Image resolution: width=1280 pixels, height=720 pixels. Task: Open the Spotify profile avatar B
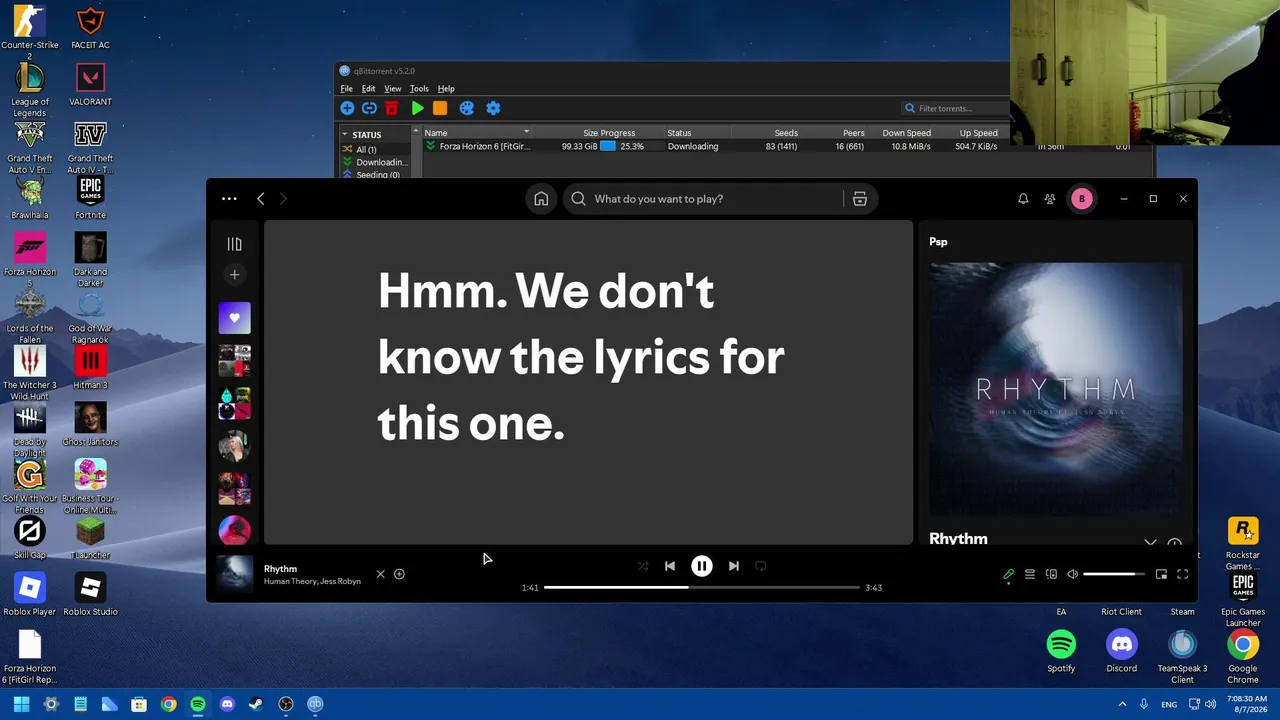(x=1081, y=199)
